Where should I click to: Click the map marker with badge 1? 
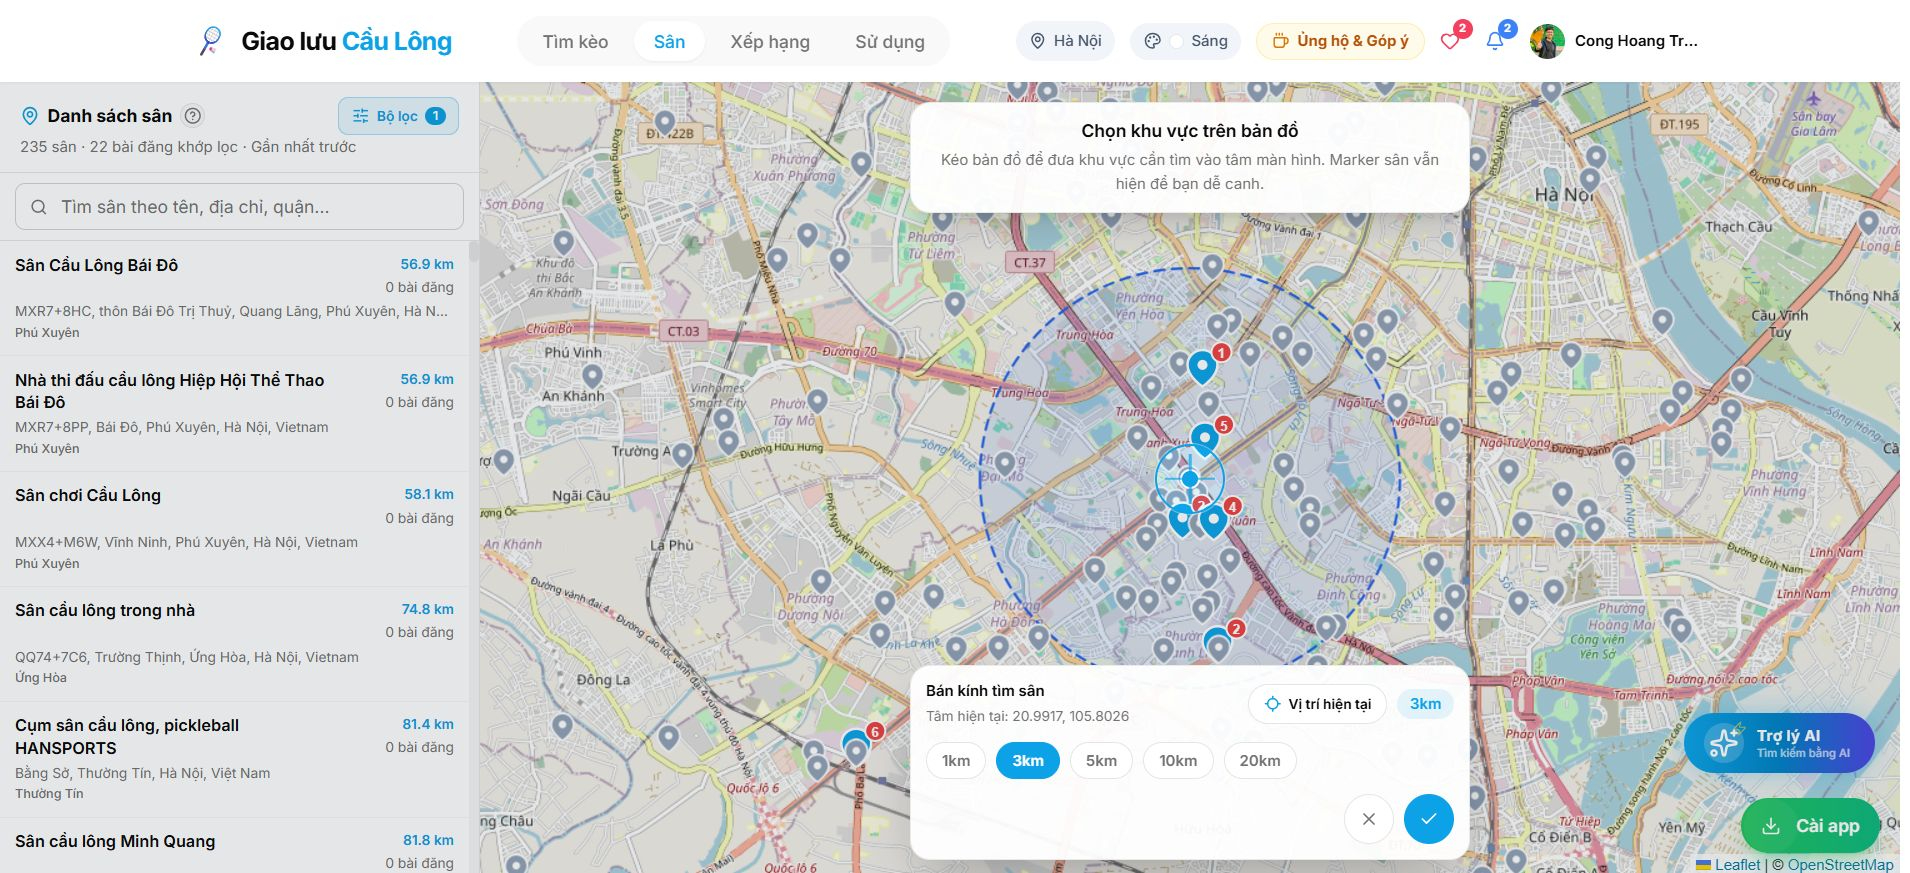tap(1202, 367)
